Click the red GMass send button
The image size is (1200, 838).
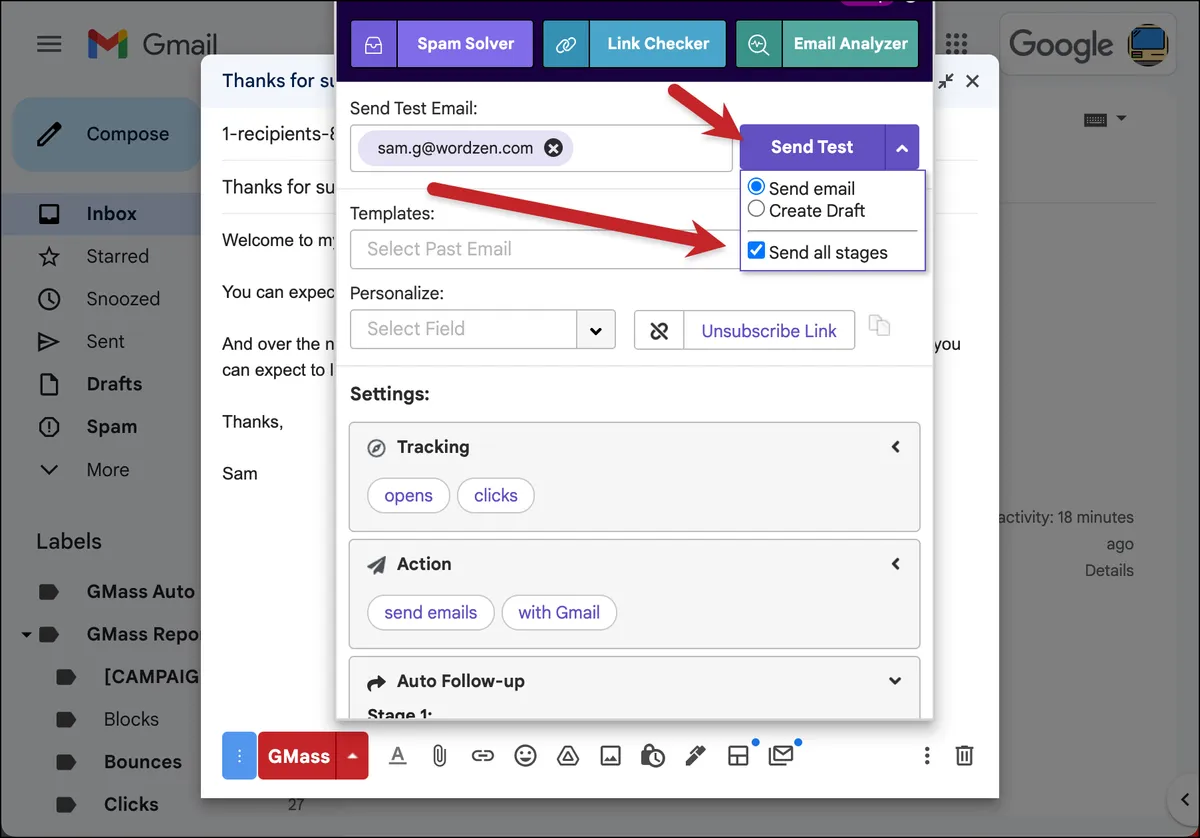[298, 756]
